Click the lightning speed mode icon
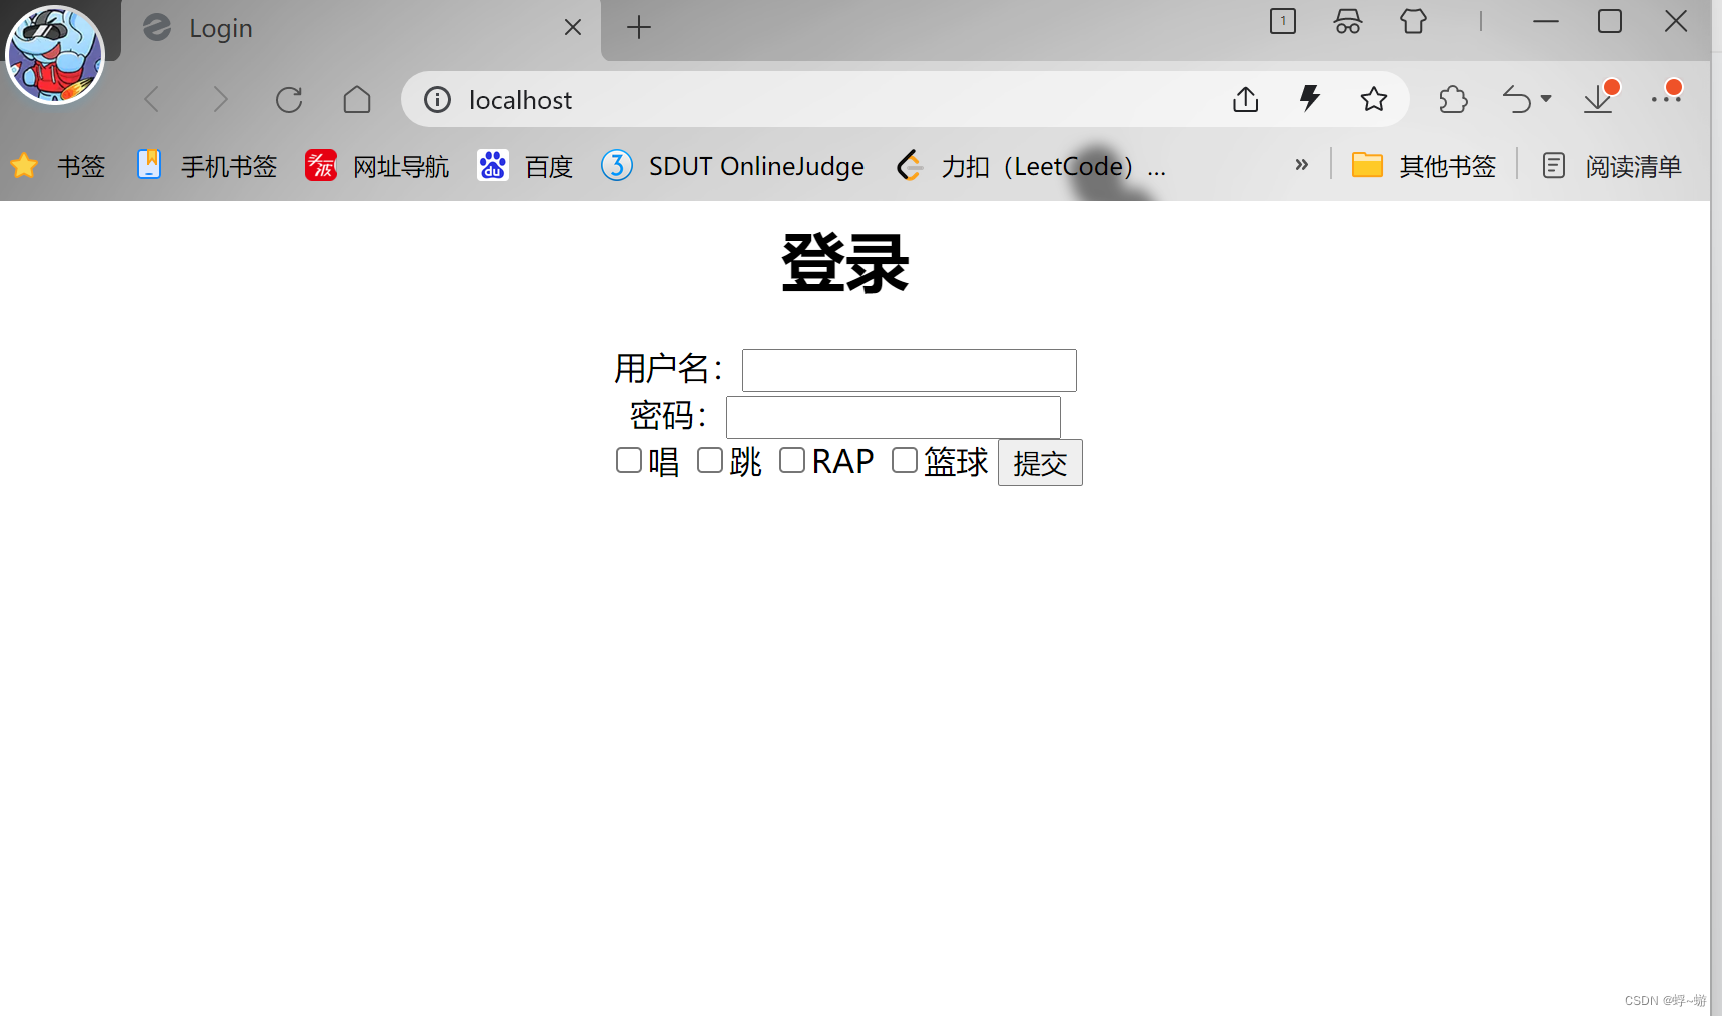 pos(1310,98)
